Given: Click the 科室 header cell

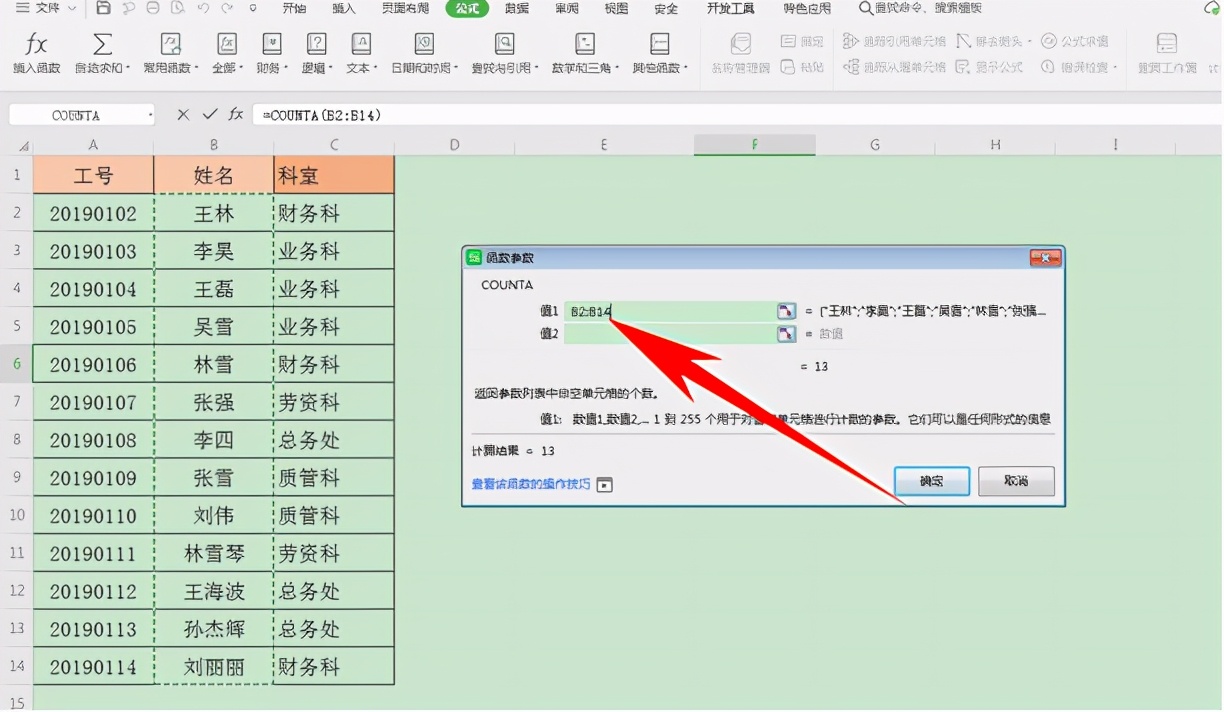Looking at the screenshot, I should (334, 175).
